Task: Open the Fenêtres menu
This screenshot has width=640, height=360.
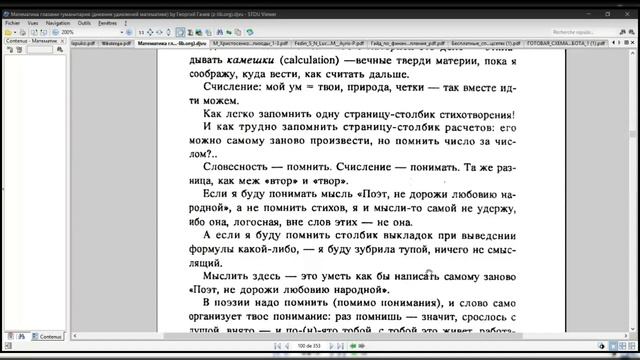Action: pos(107,23)
